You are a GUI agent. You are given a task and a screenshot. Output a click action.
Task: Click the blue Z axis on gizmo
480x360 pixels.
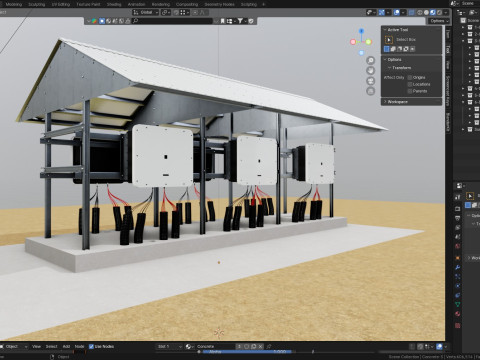(361, 31)
